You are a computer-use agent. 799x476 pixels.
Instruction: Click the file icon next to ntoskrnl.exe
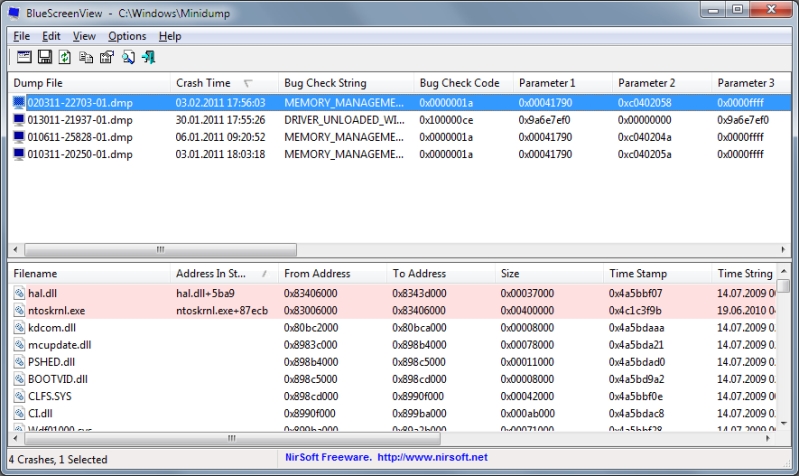point(19,310)
